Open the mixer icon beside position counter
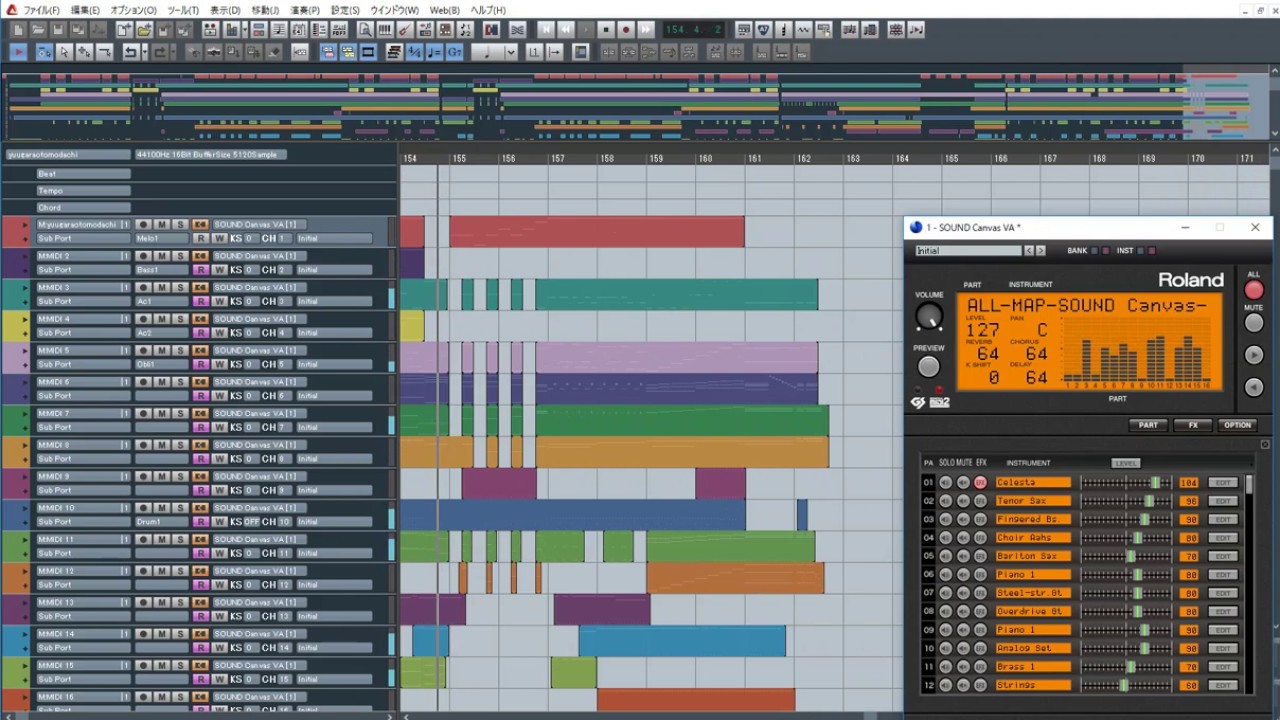The image size is (1280, 720). tap(744, 30)
